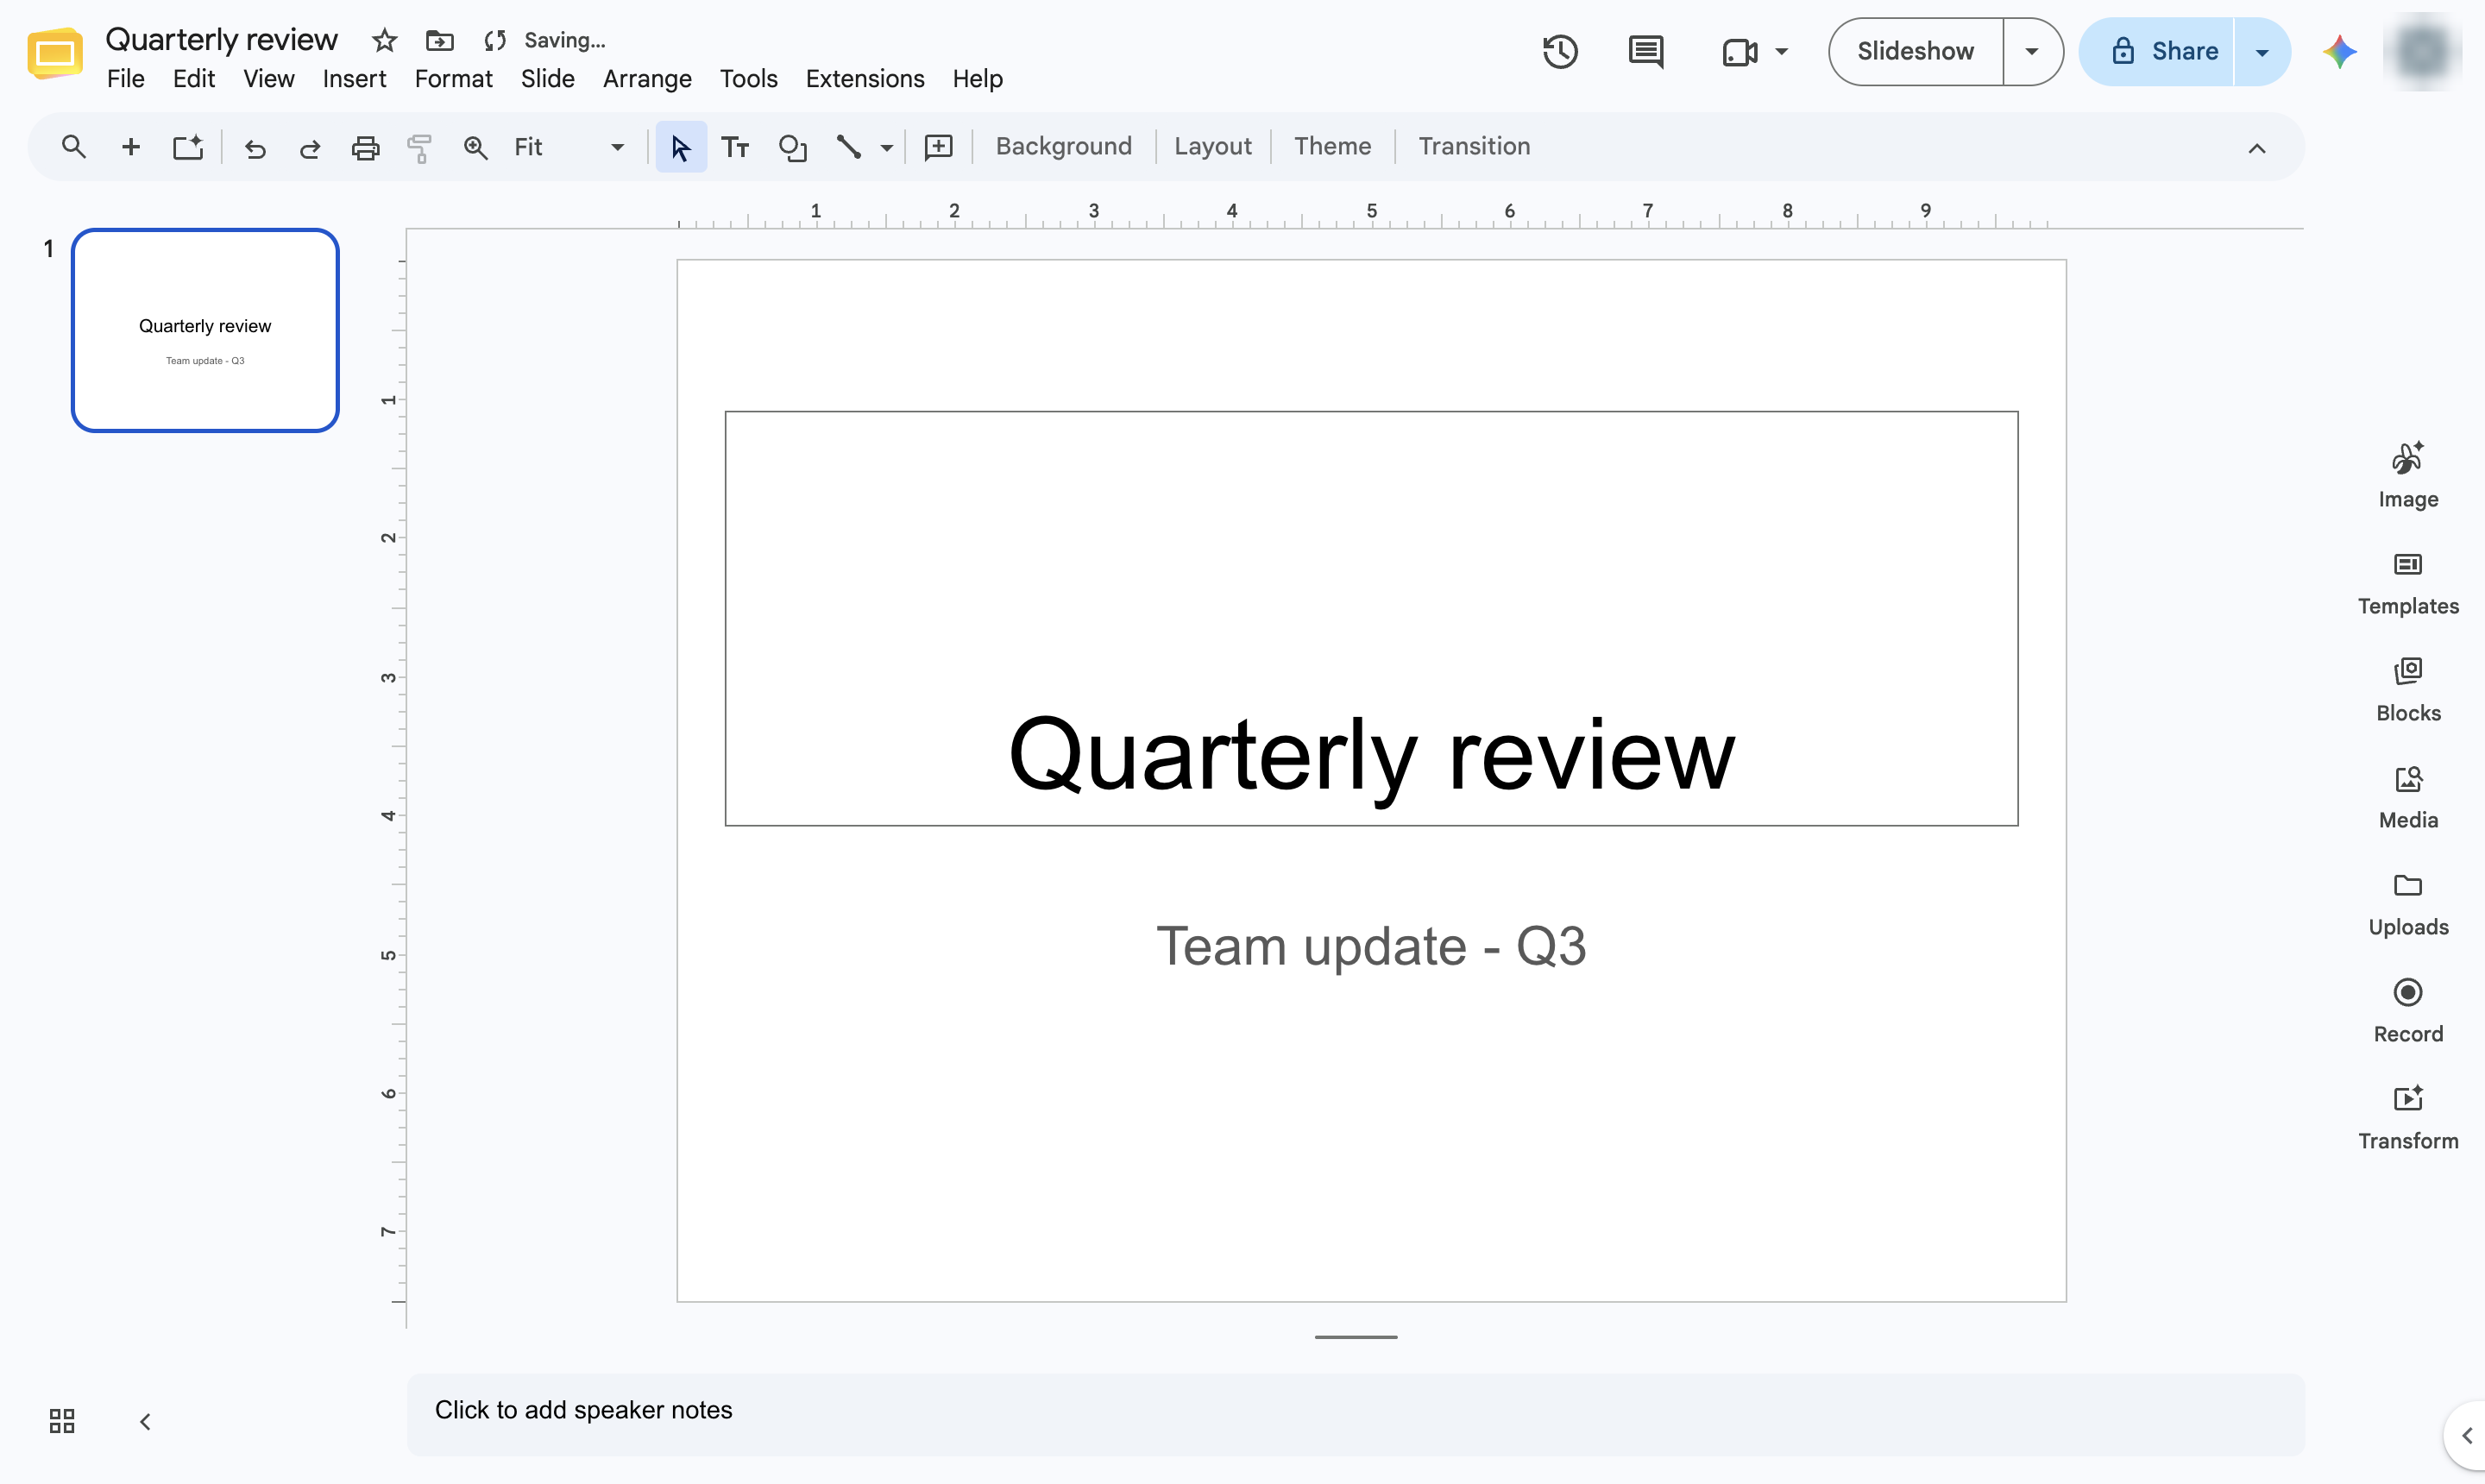
Task: Expand the video call camera dropdown
Action: [x=1781, y=51]
